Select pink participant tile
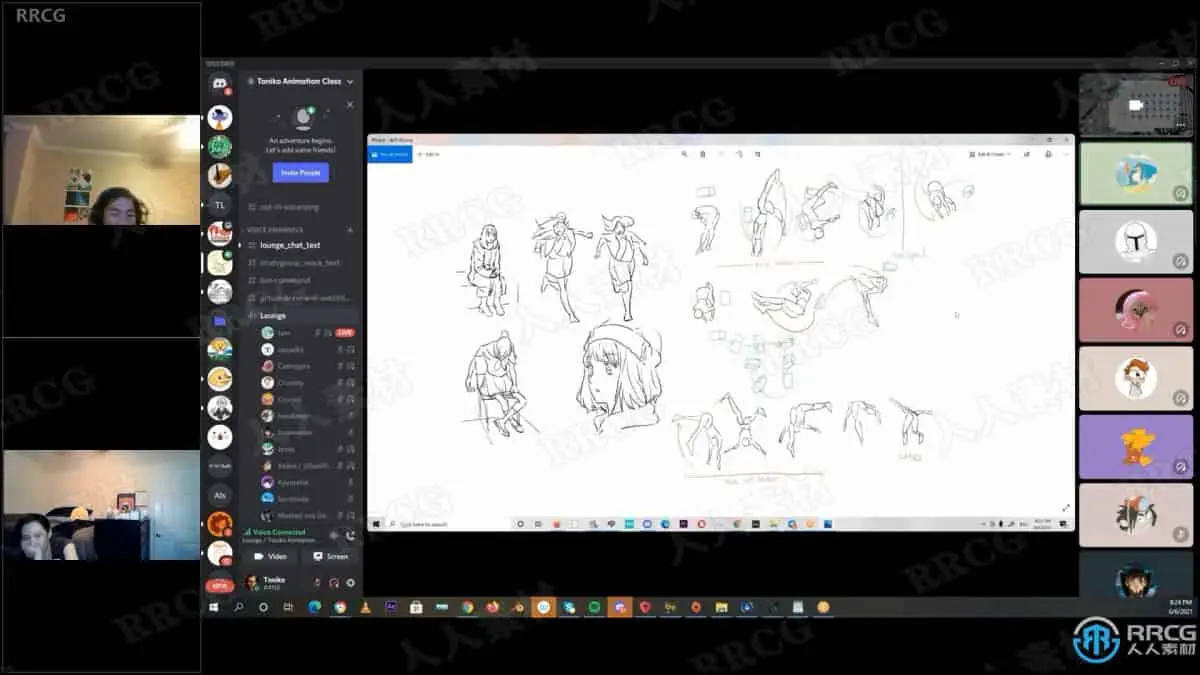The width and height of the screenshot is (1200, 675). tap(1136, 310)
